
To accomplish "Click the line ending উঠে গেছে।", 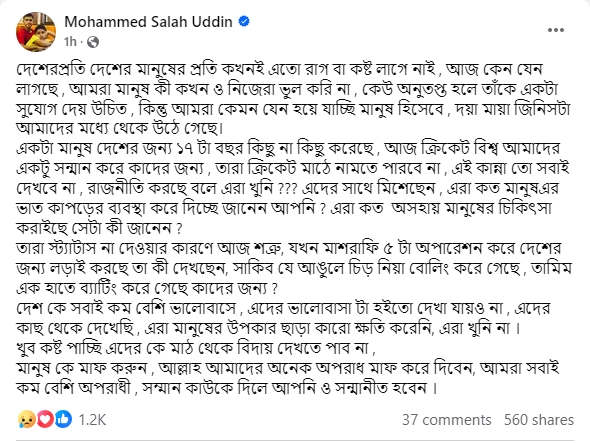I will click(120, 129).
